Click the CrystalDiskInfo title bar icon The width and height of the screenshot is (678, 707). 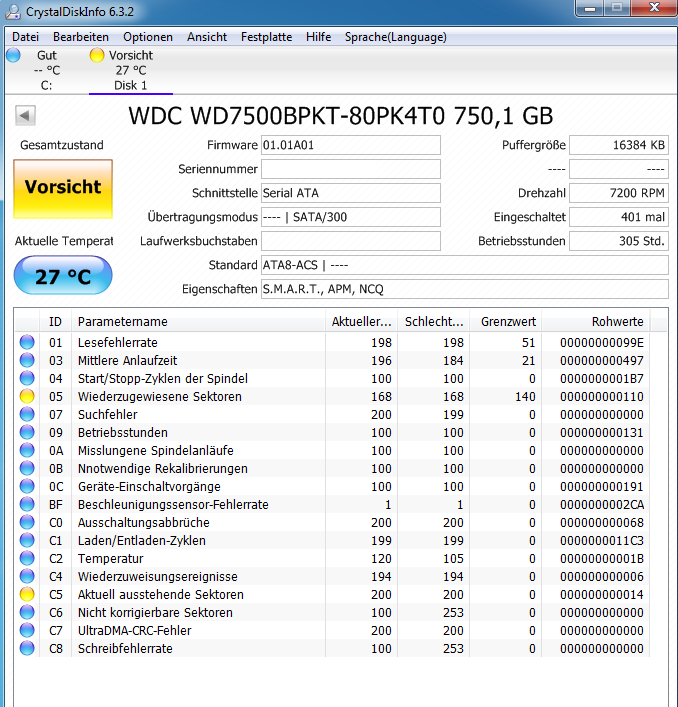13,12
